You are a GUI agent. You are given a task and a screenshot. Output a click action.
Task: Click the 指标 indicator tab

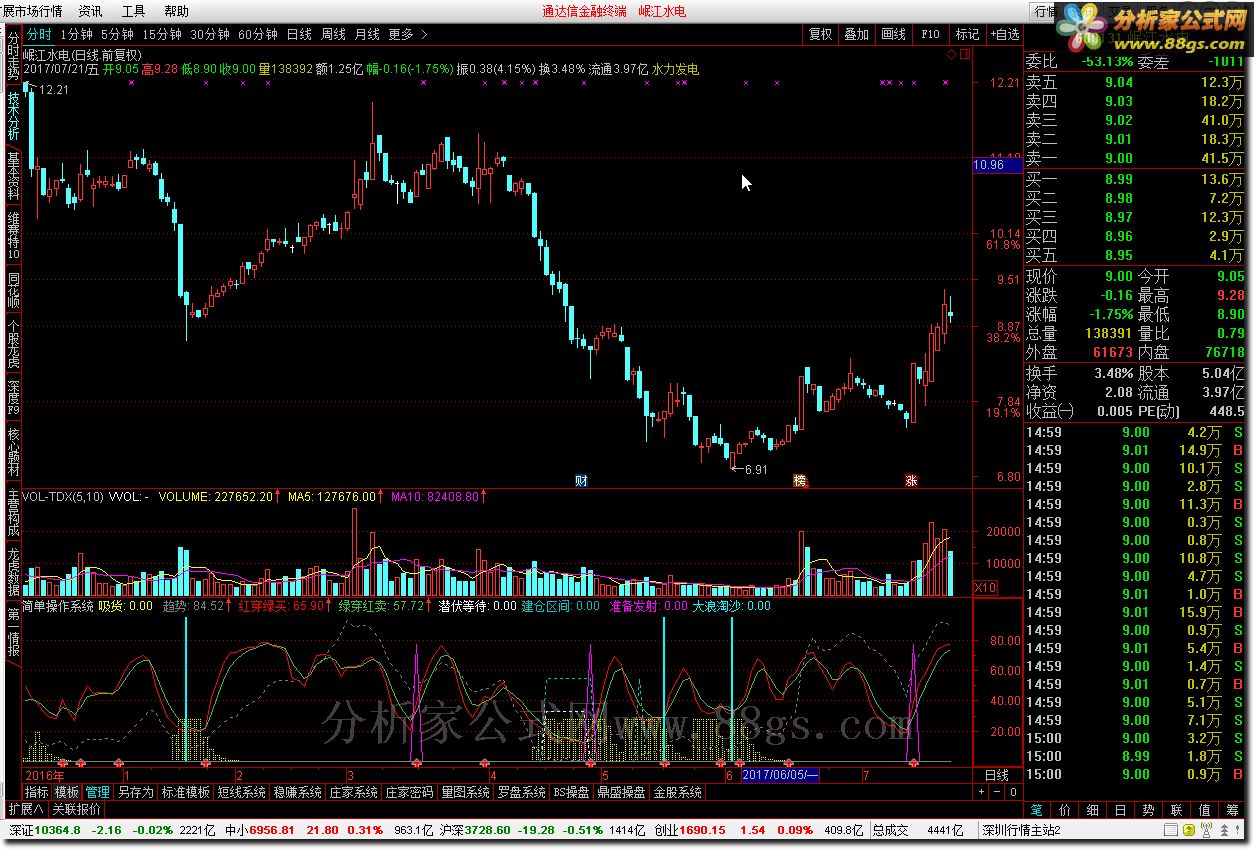(x=36, y=792)
